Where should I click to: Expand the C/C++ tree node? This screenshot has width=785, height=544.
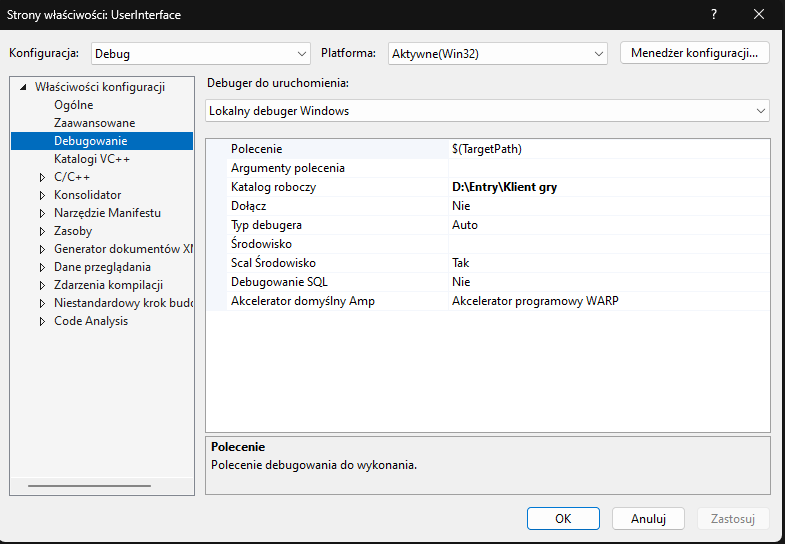42,177
